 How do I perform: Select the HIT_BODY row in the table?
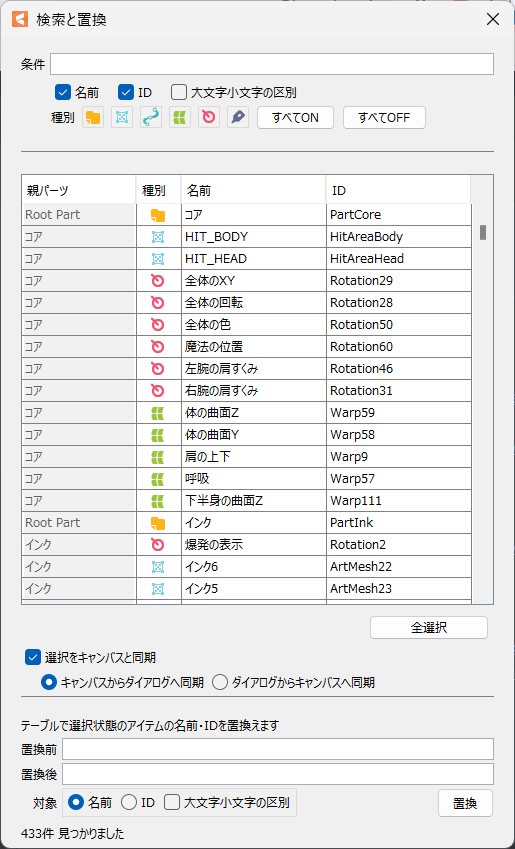tap(246, 237)
